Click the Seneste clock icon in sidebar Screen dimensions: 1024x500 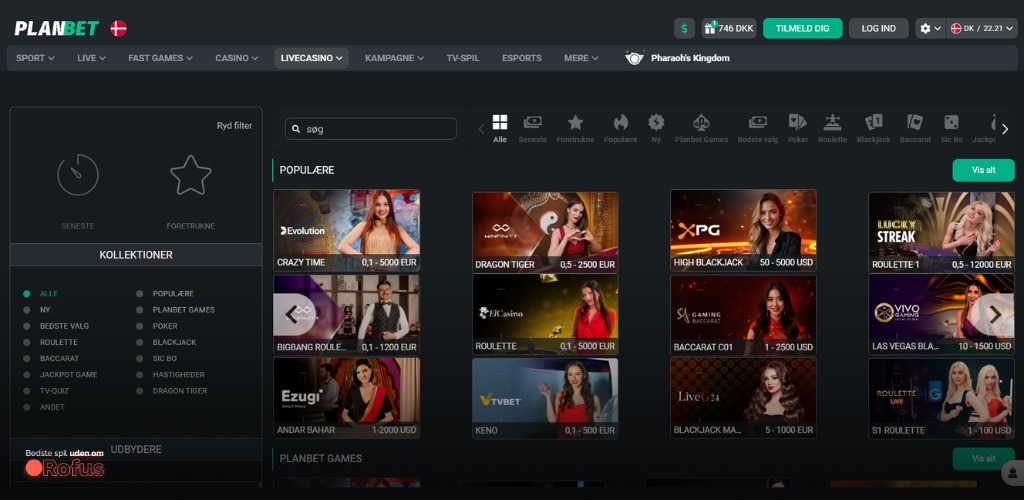coord(78,174)
